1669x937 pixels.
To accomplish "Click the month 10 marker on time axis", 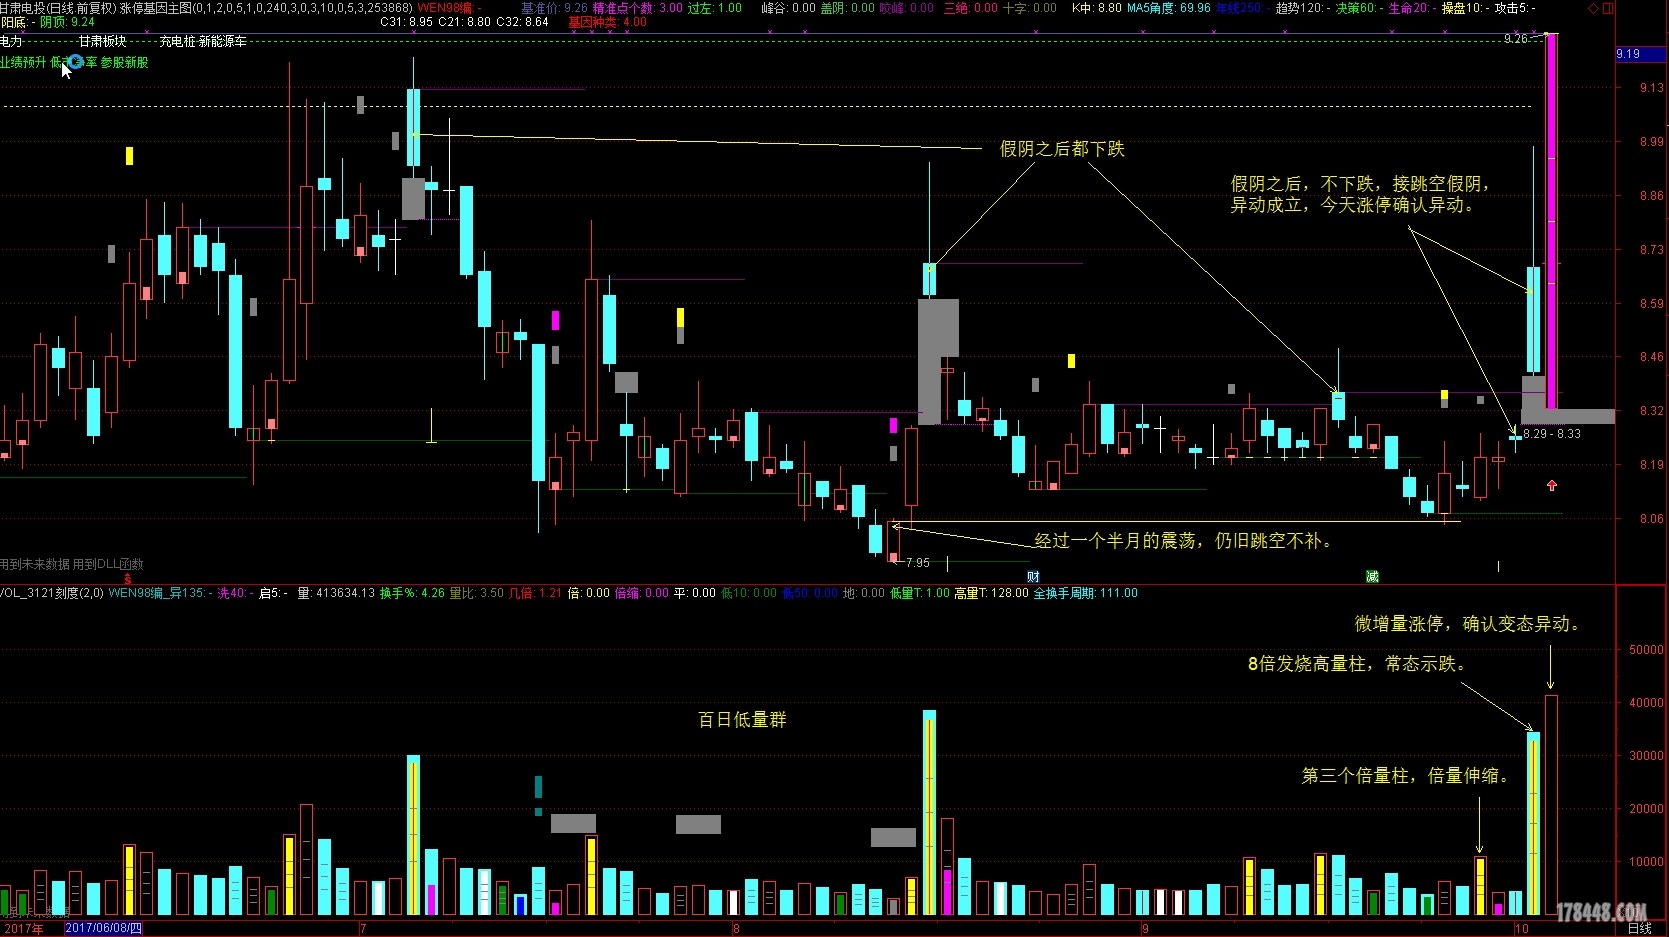I will (x=1521, y=929).
